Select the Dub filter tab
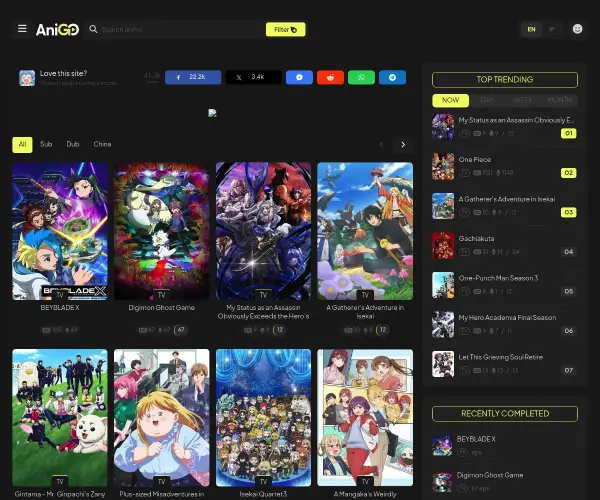This screenshot has width=600, height=500. point(73,145)
